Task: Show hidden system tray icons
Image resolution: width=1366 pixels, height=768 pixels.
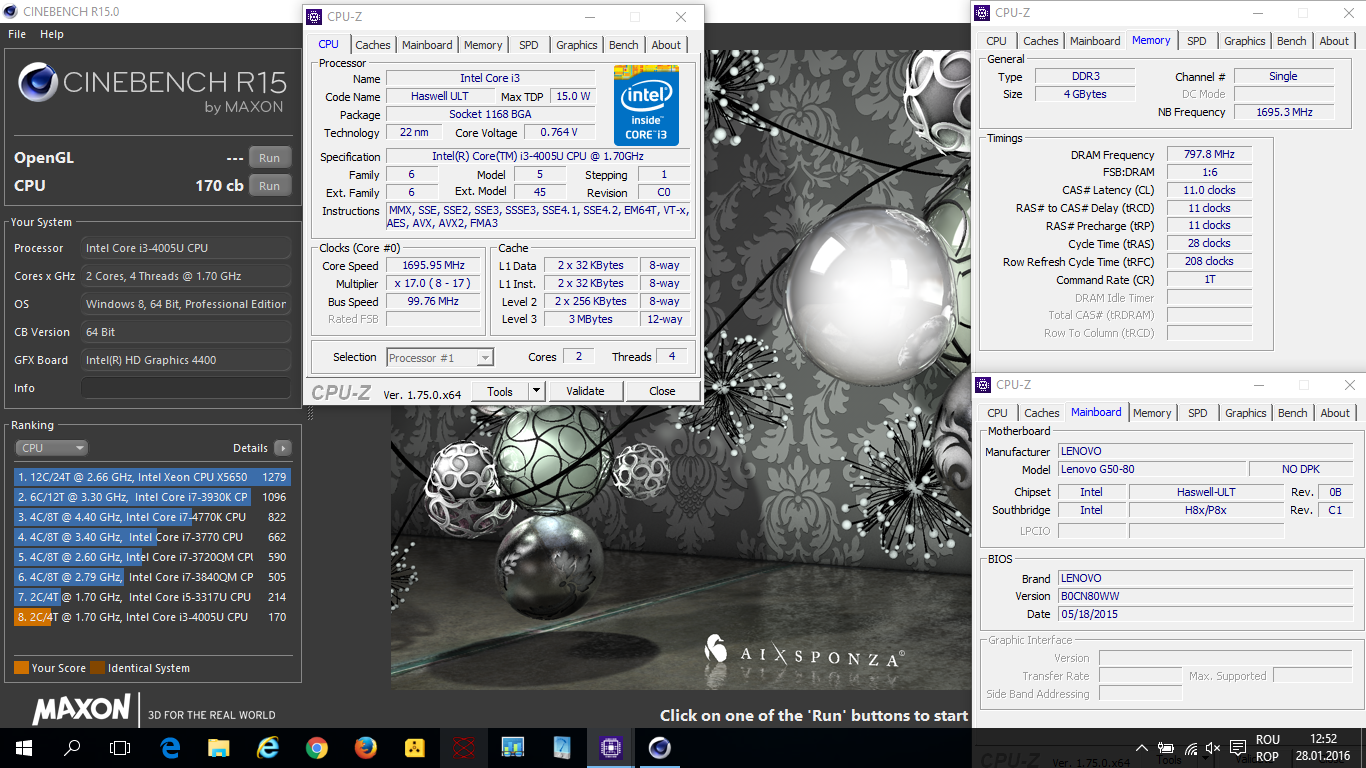Action: tap(1142, 748)
